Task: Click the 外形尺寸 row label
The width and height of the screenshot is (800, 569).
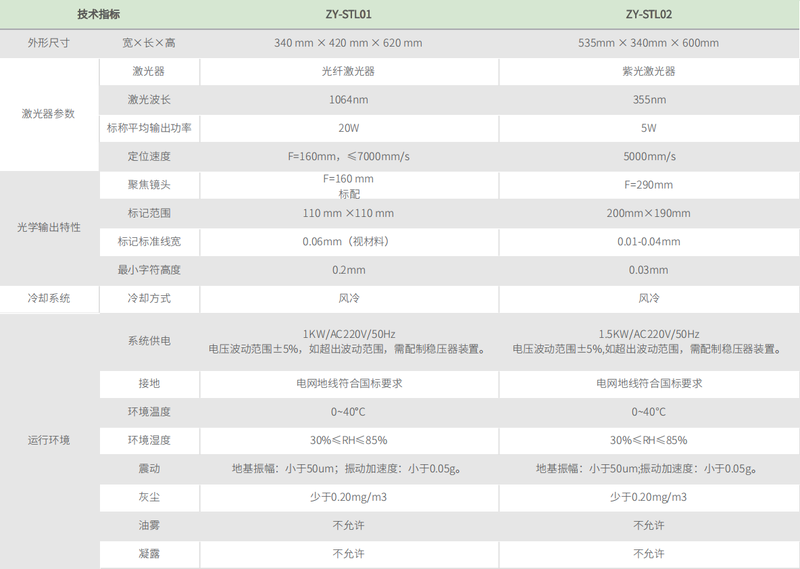Action: click(49, 43)
